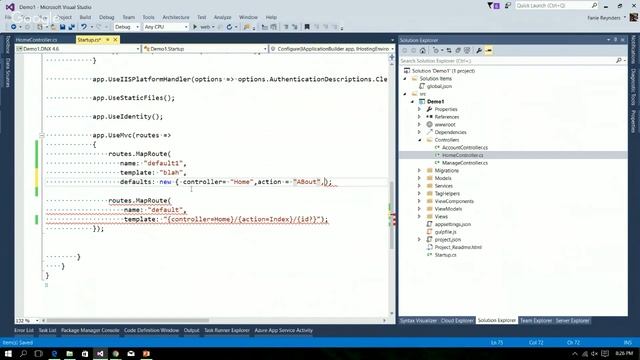This screenshot has width=640, height=360.
Task: Open the Any CPU platform dropdown
Action: (166, 27)
